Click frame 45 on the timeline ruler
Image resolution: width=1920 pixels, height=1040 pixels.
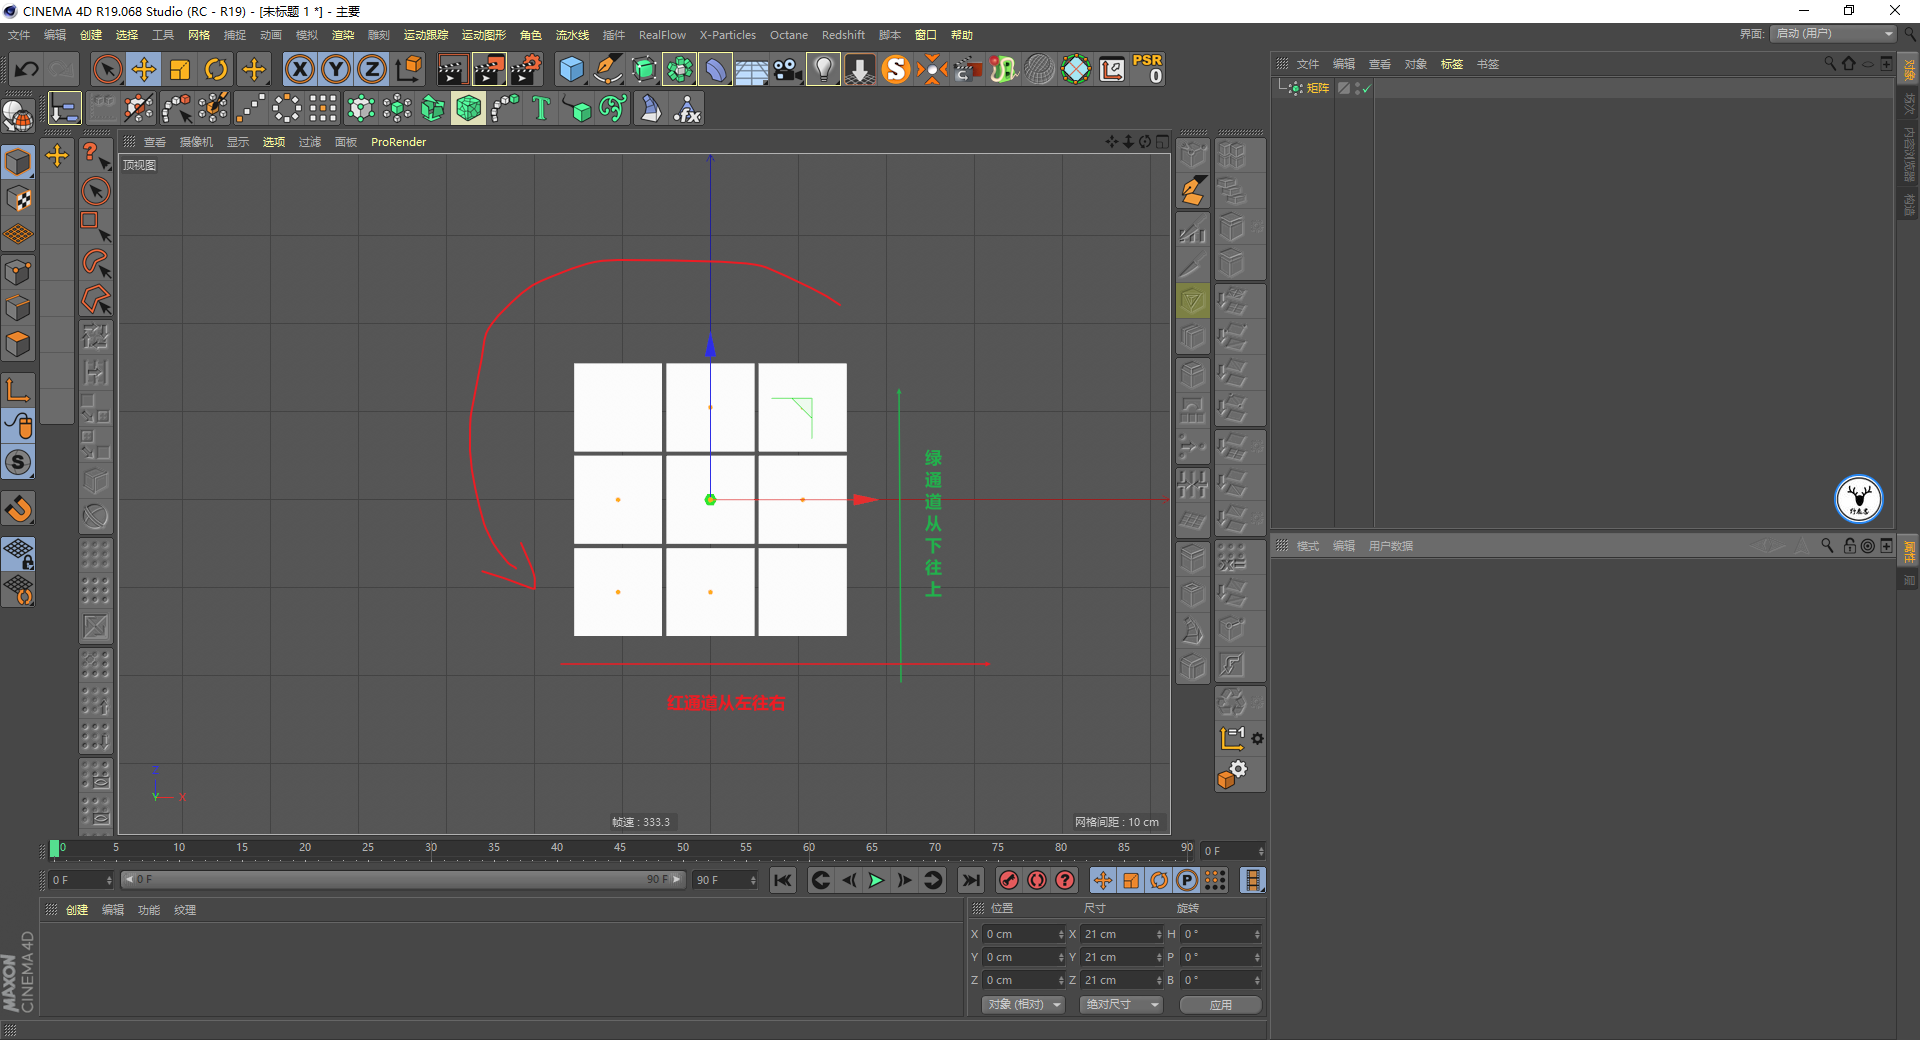coord(620,848)
